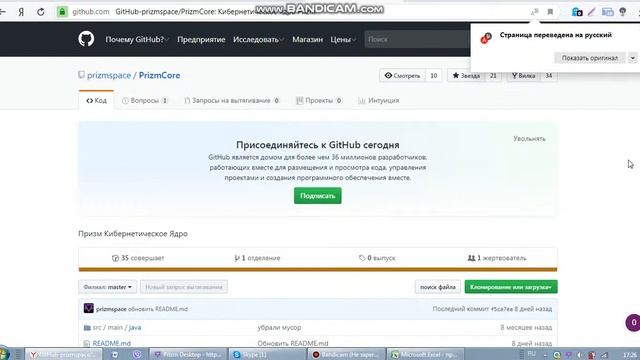
Task: Open the tab panel extension icon
Action: (607, 12)
